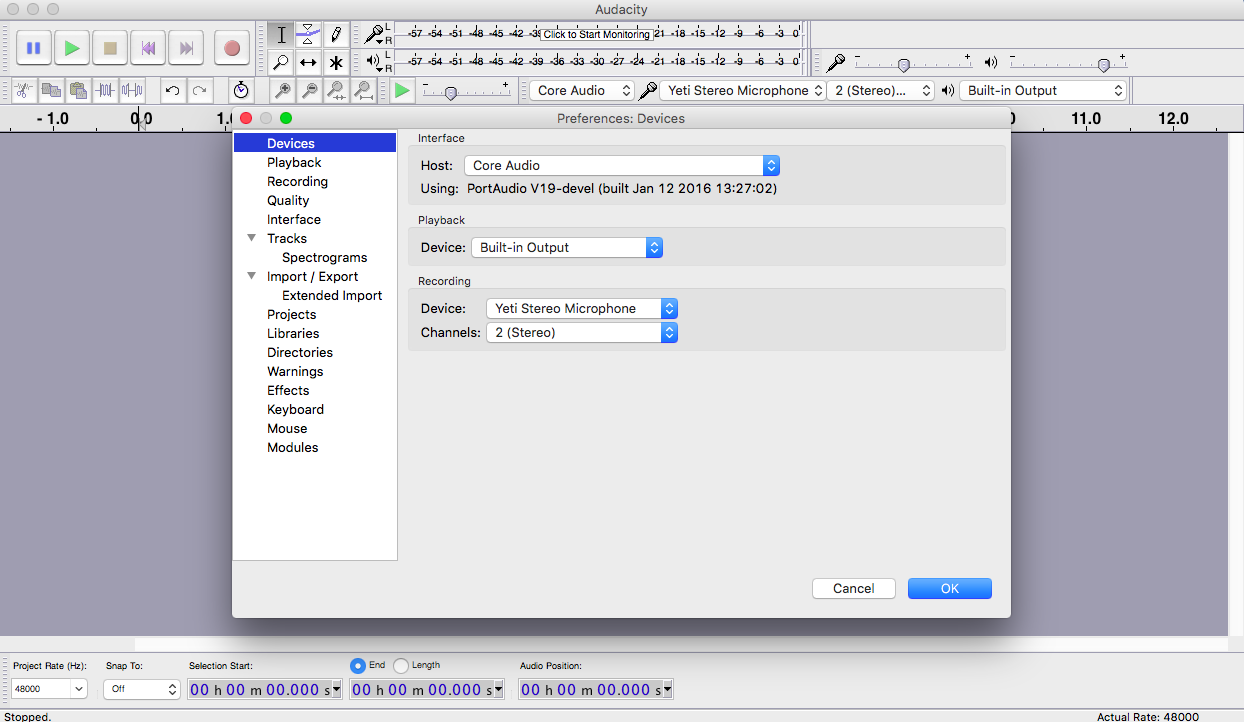Click the Zoom In magnifier icon

coord(283,91)
